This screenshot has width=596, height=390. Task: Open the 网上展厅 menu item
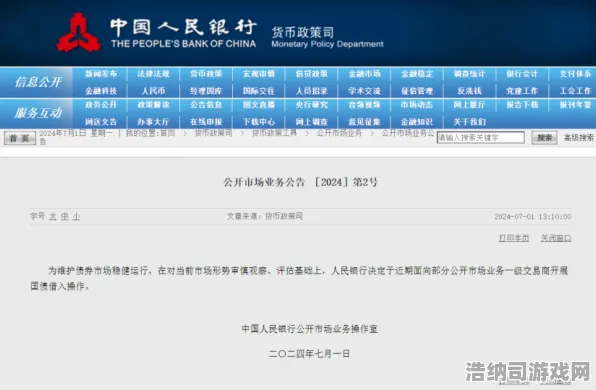coord(469,105)
